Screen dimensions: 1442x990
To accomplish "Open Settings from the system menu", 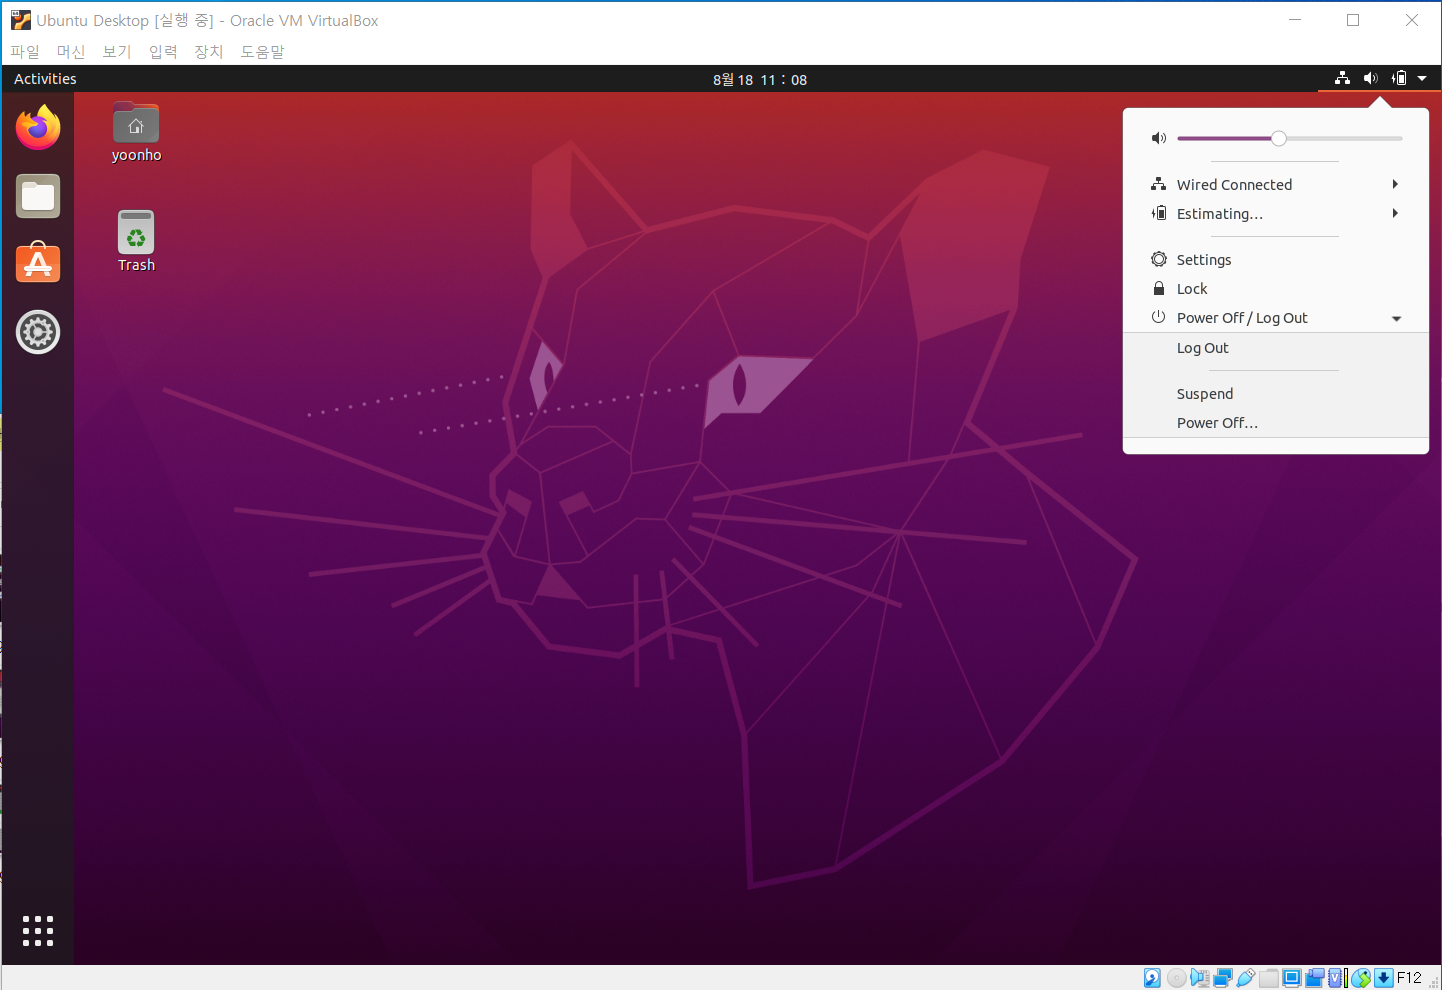I will coord(1276,259).
